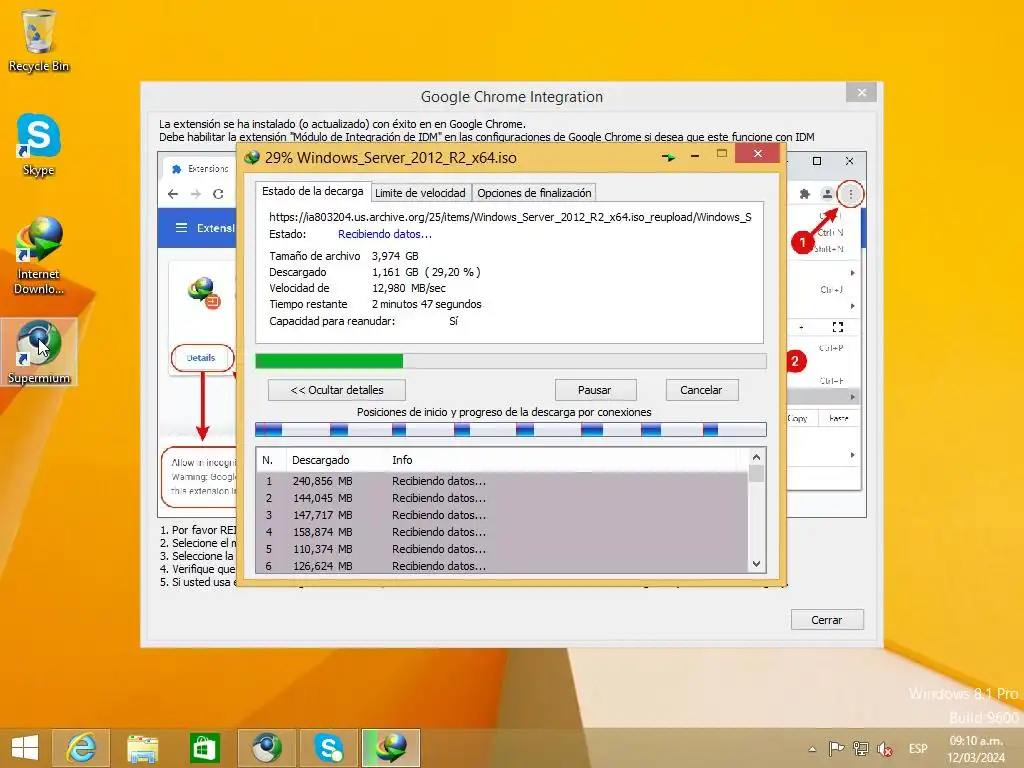The image size is (1024, 768).
Task: Open the Recycle Bin desktop icon
Action: tap(39, 40)
